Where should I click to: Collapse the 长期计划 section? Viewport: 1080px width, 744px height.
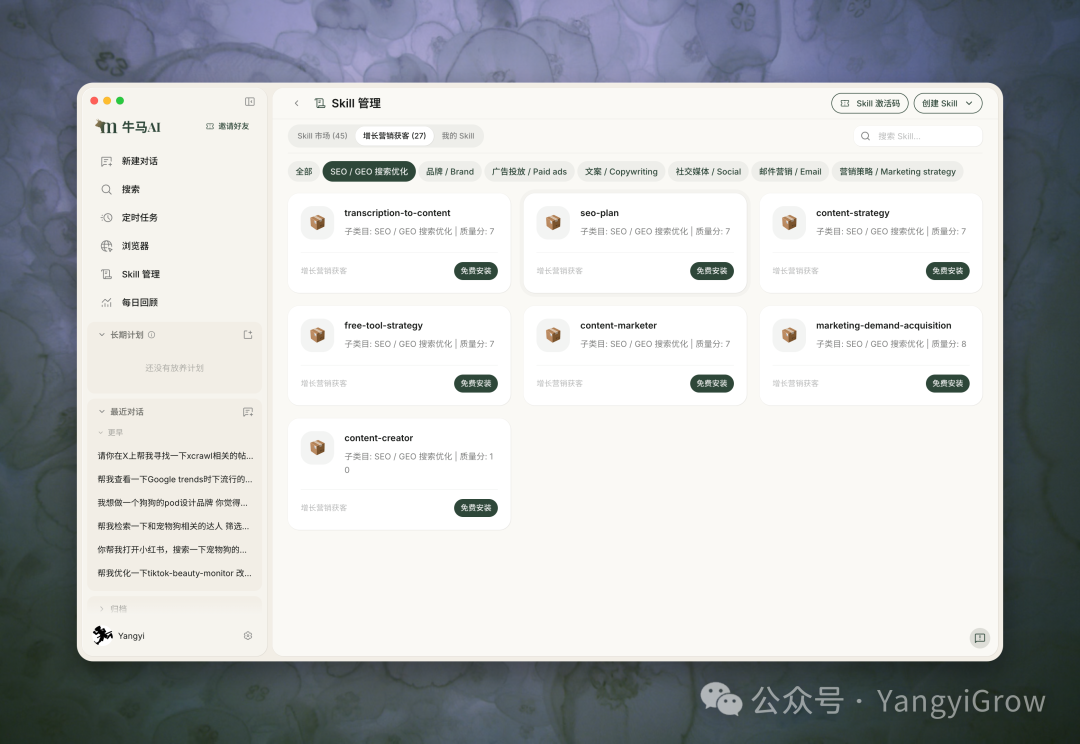pyautogui.click(x=102, y=335)
